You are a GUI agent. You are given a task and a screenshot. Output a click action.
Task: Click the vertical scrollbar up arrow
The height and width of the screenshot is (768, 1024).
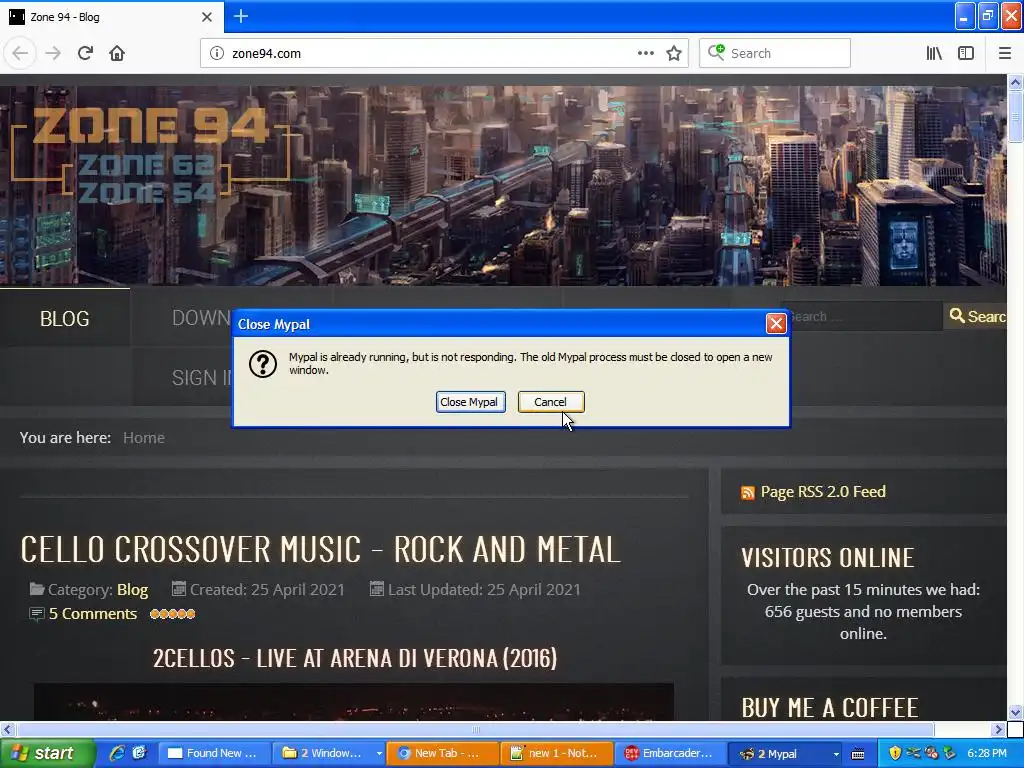(x=1015, y=82)
